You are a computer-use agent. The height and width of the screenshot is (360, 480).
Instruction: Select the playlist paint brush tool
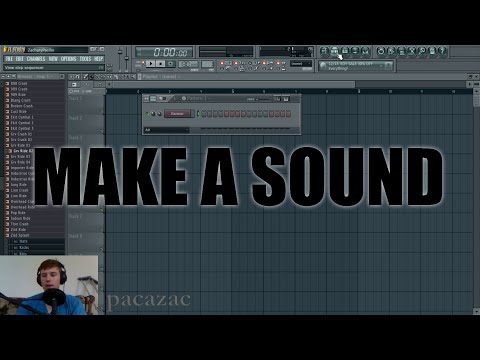pyautogui.click(x=91, y=77)
